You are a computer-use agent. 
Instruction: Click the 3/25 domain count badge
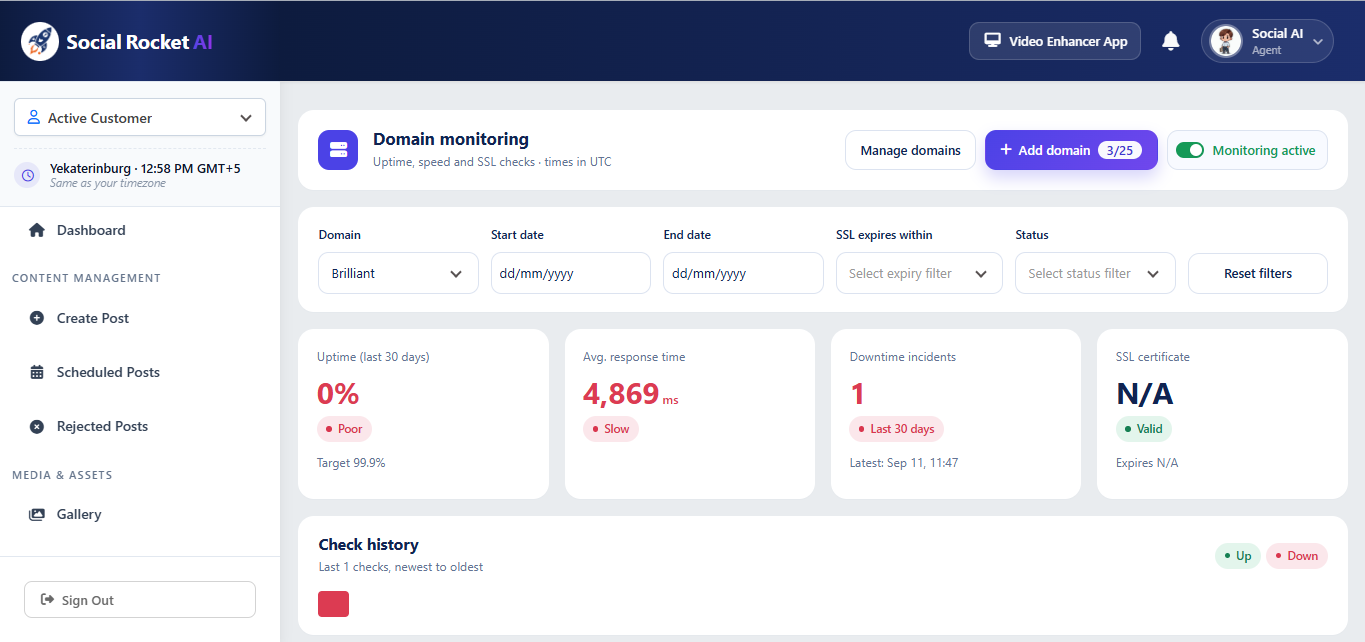(1120, 150)
